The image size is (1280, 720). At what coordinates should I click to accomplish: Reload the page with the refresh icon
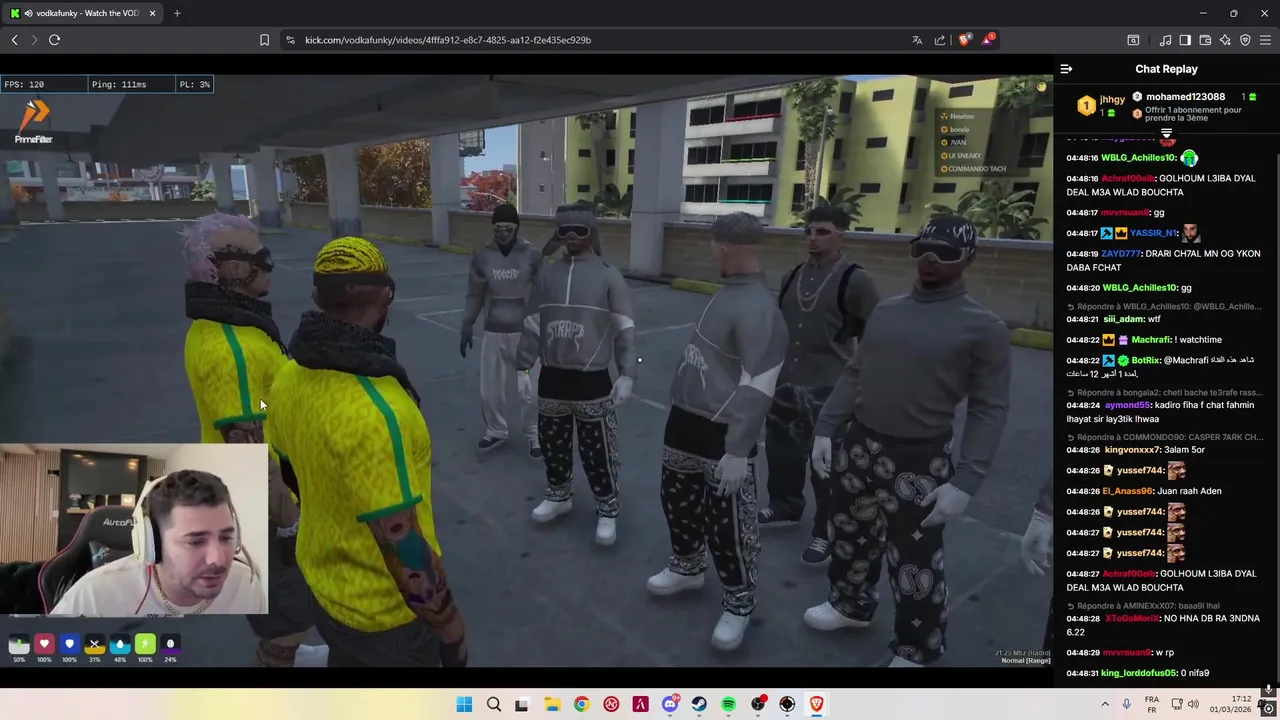(54, 40)
